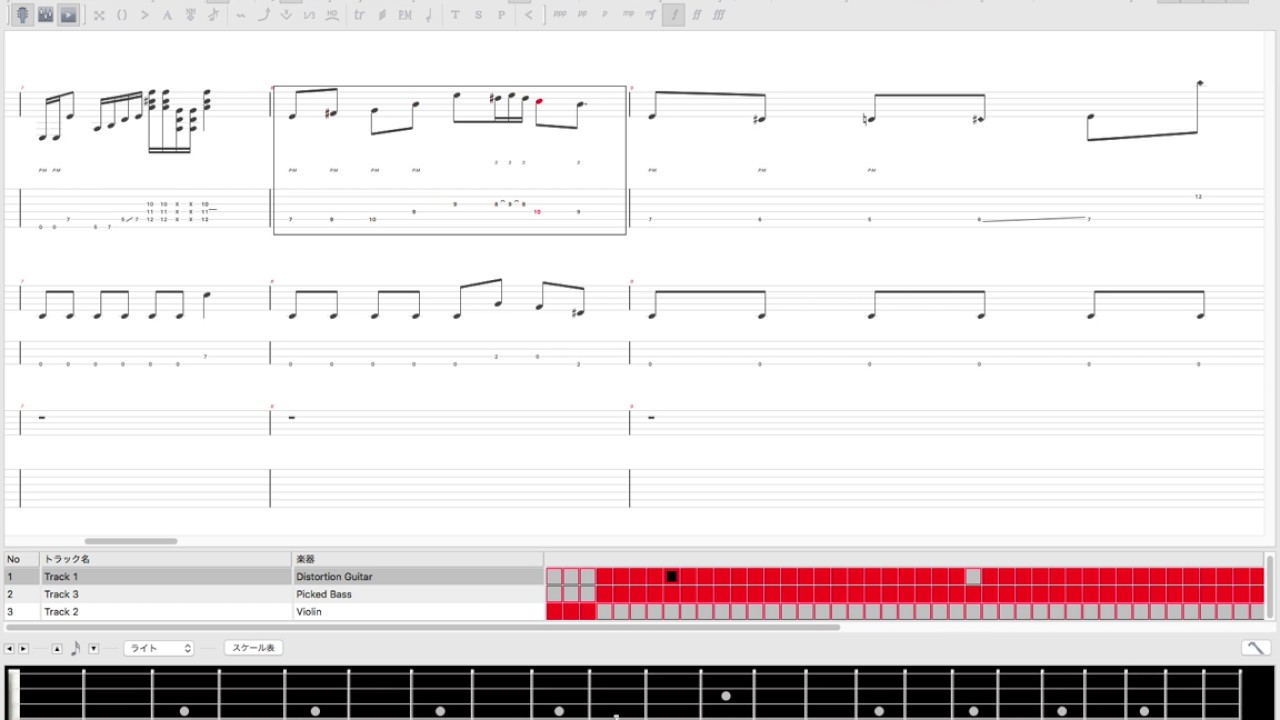This screenshot has height=720, width=1280.
Task: Apply the tremolo picking effect
Action: (382, 15)
